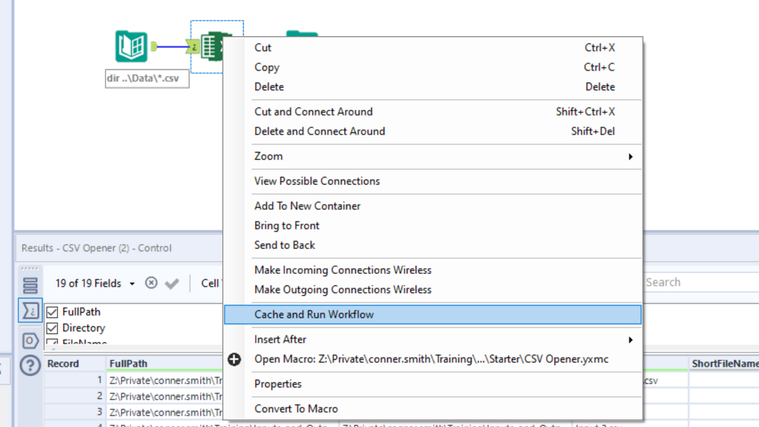Click the Search field in results
This screenshot has height=427, width=759.
(701, 282)
